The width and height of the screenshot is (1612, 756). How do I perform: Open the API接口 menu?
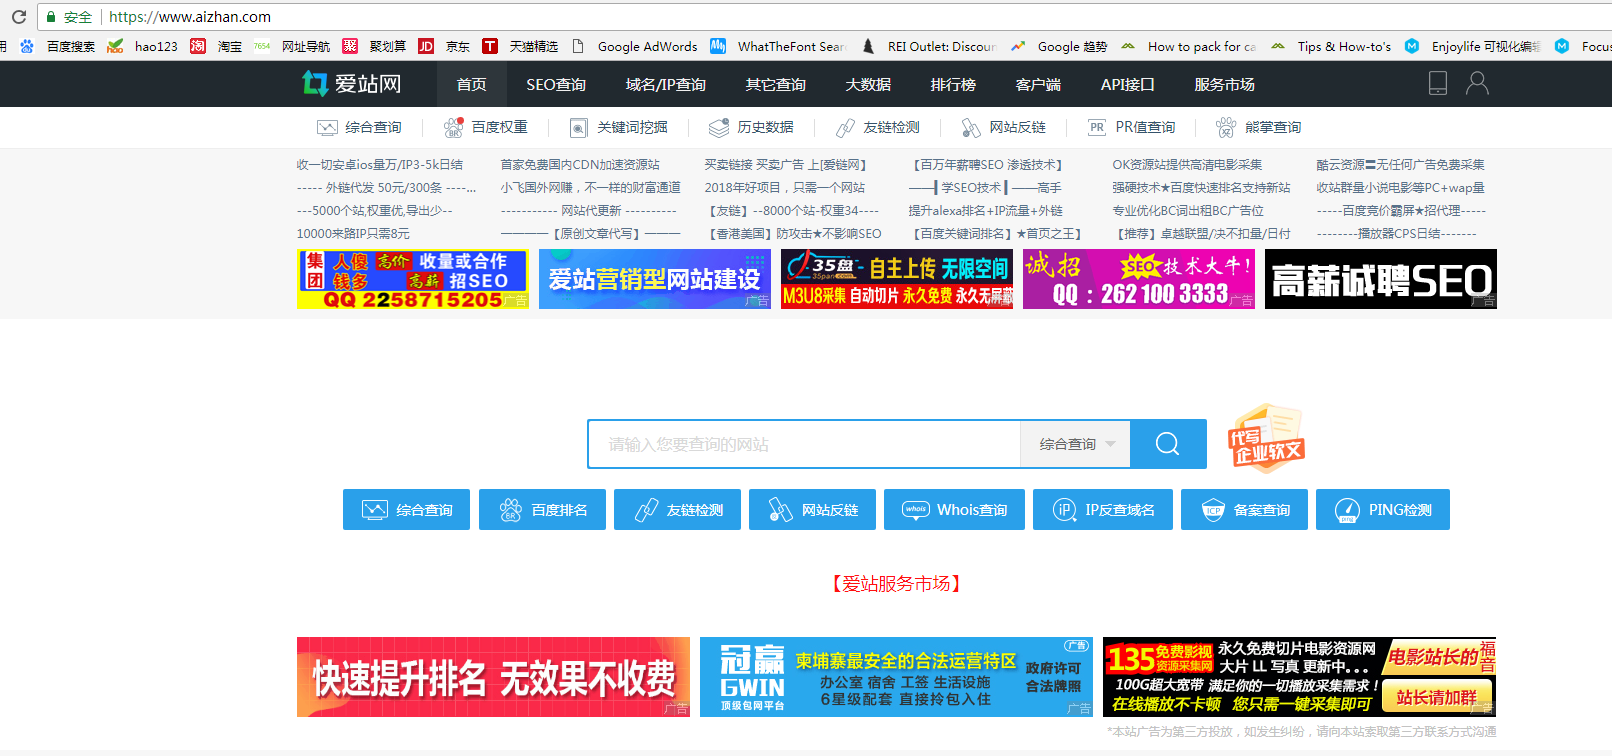point(1127,85)
